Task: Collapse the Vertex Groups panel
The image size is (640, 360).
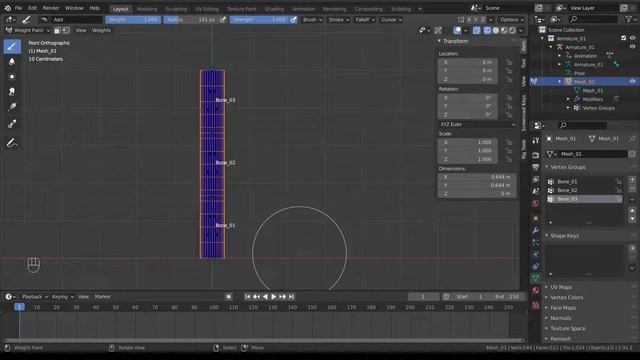Action: (x=568, y=167)
